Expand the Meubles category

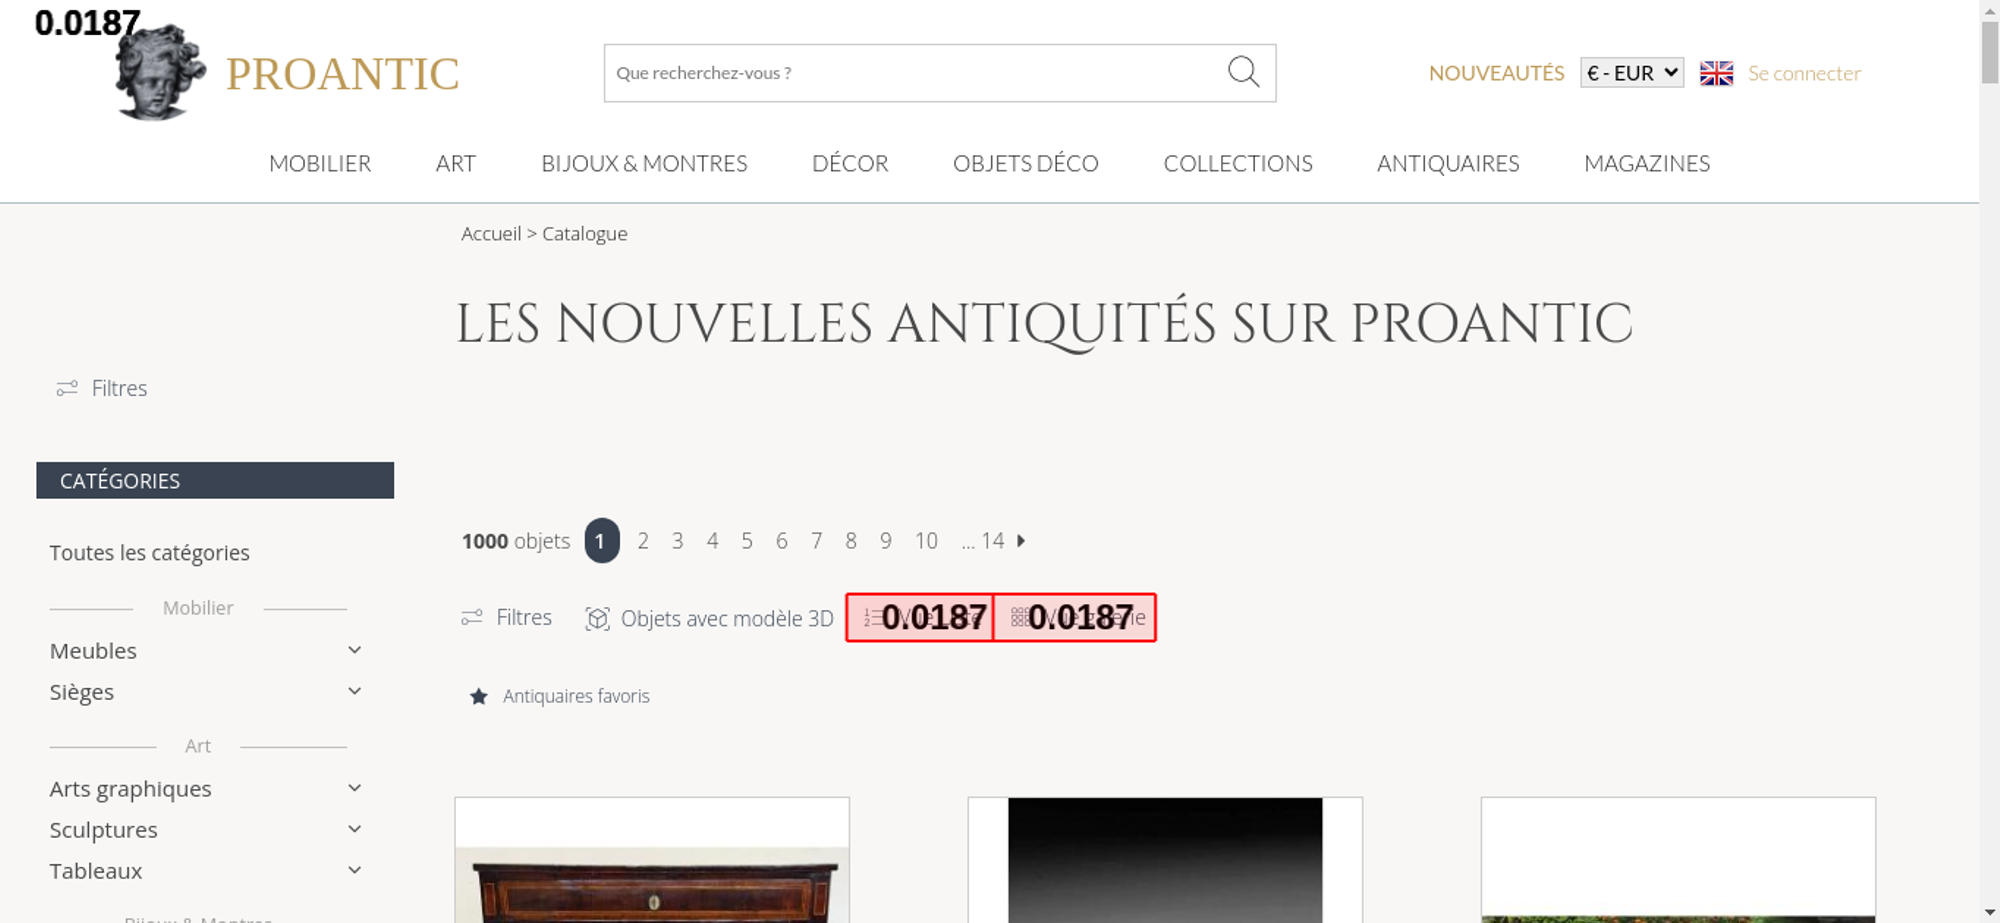point(354,650)
